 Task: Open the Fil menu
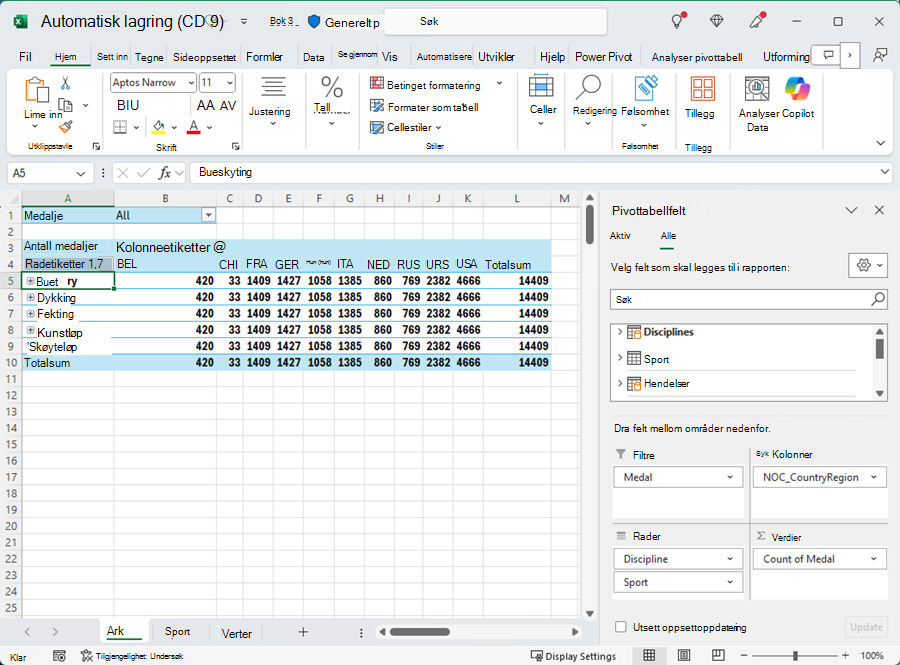click(x=25, y=56)
